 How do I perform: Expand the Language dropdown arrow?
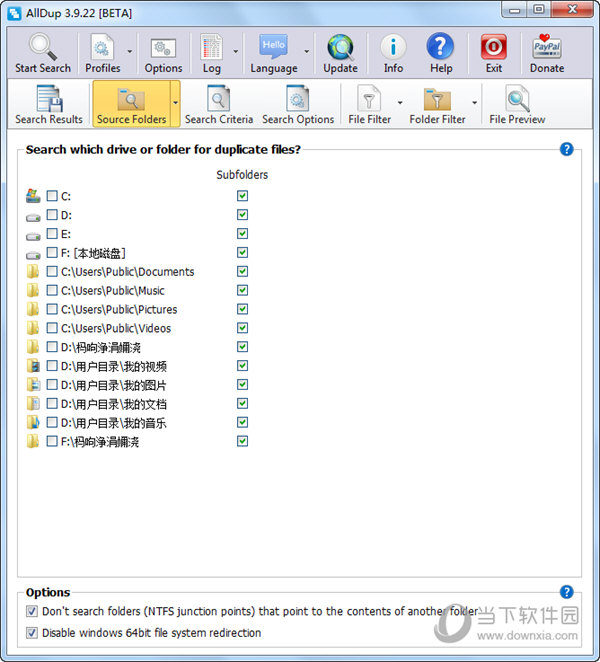tap(307, 52)
